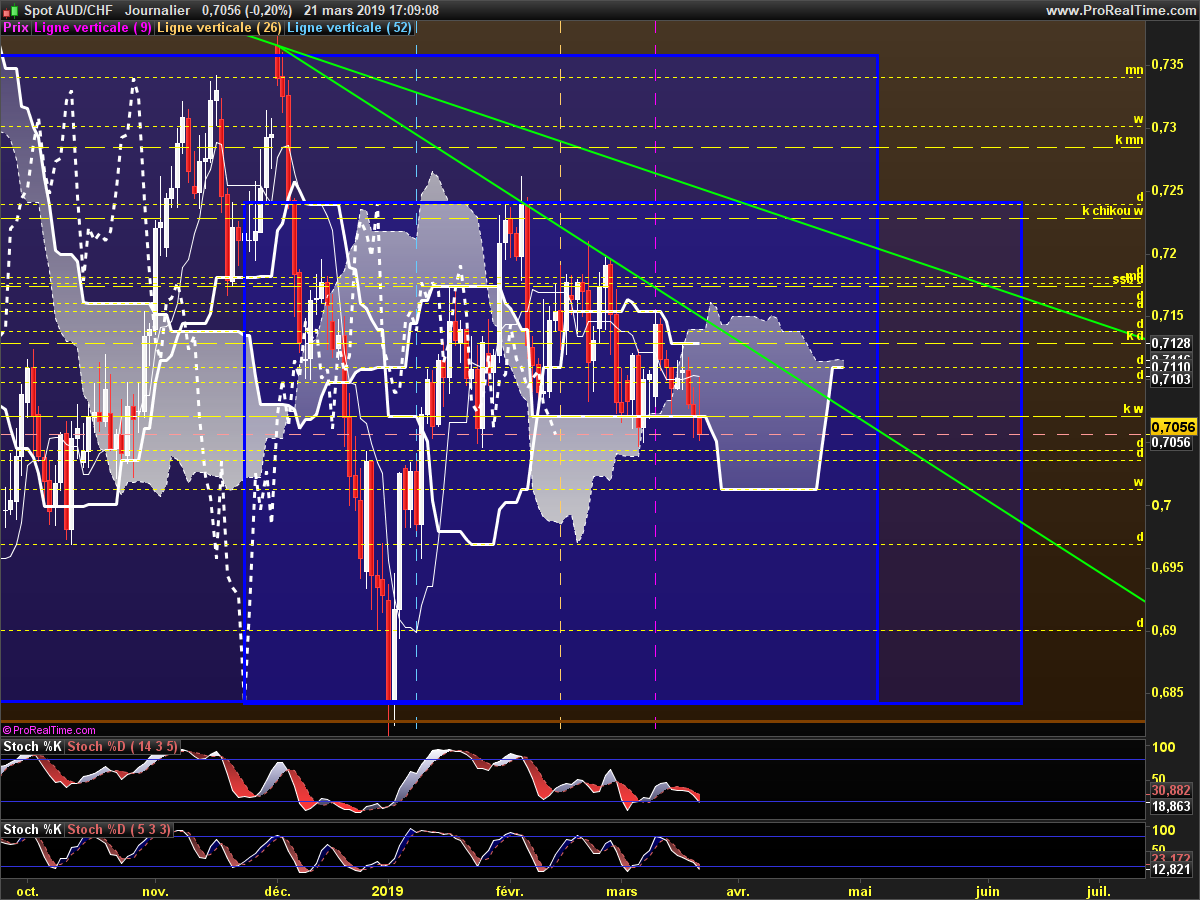Click the avr. month on time axis
This screenshot has width=1200, height=900.
point(737,890)
